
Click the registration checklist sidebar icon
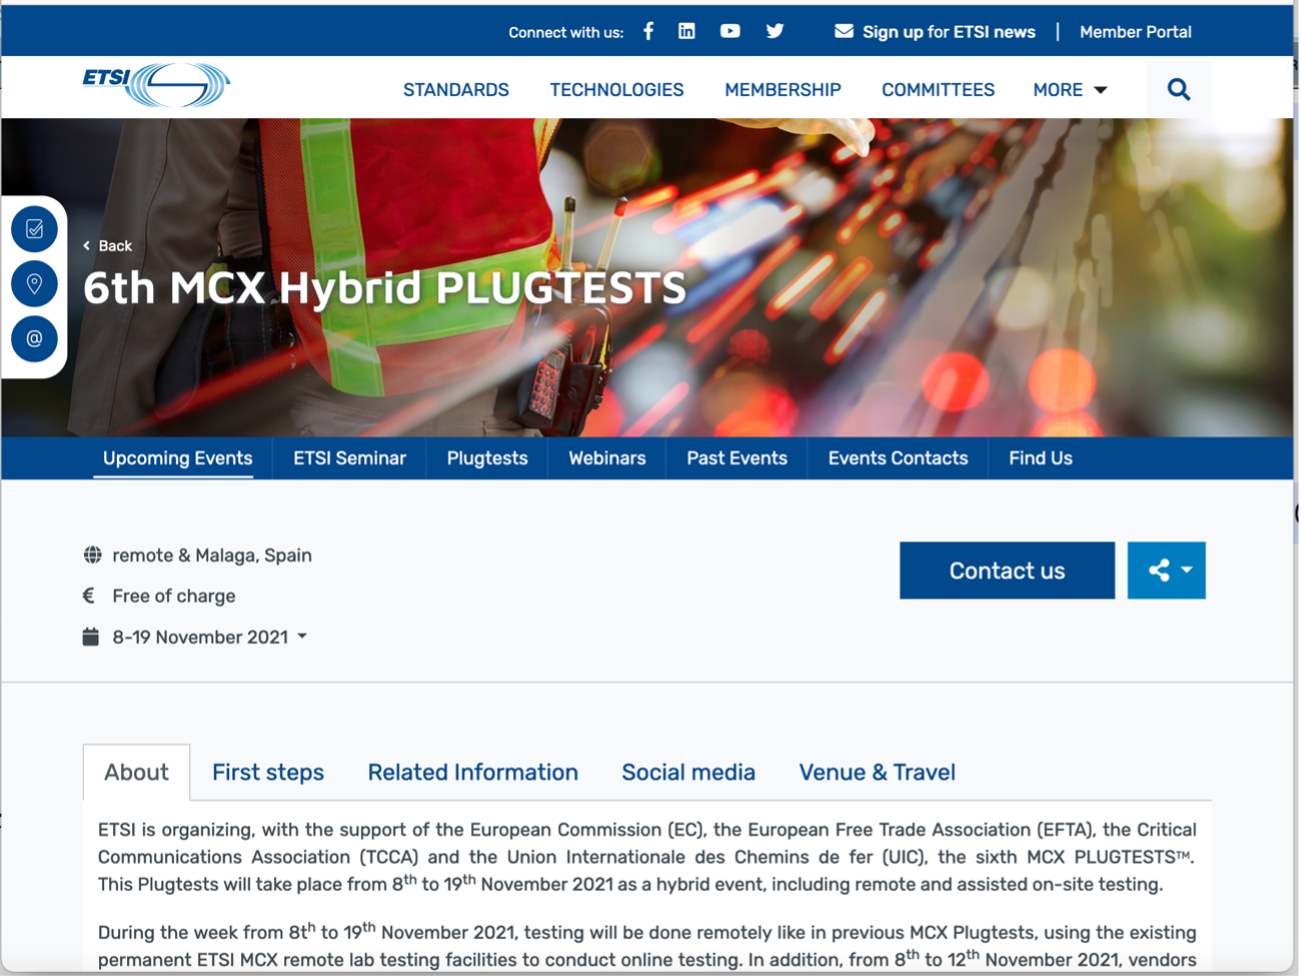(34, 229)
